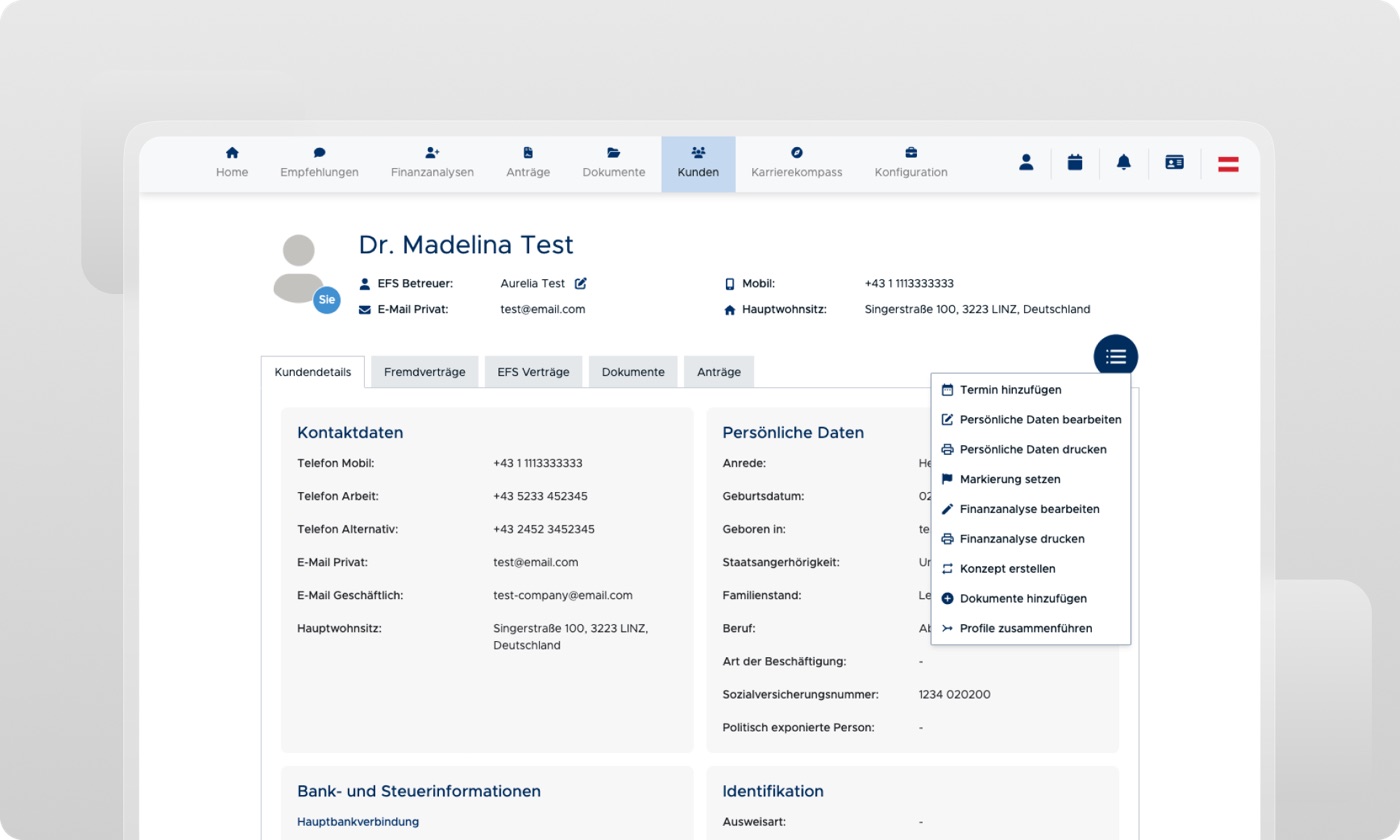Open the Anträge item in top navigation

pos(528,164)
